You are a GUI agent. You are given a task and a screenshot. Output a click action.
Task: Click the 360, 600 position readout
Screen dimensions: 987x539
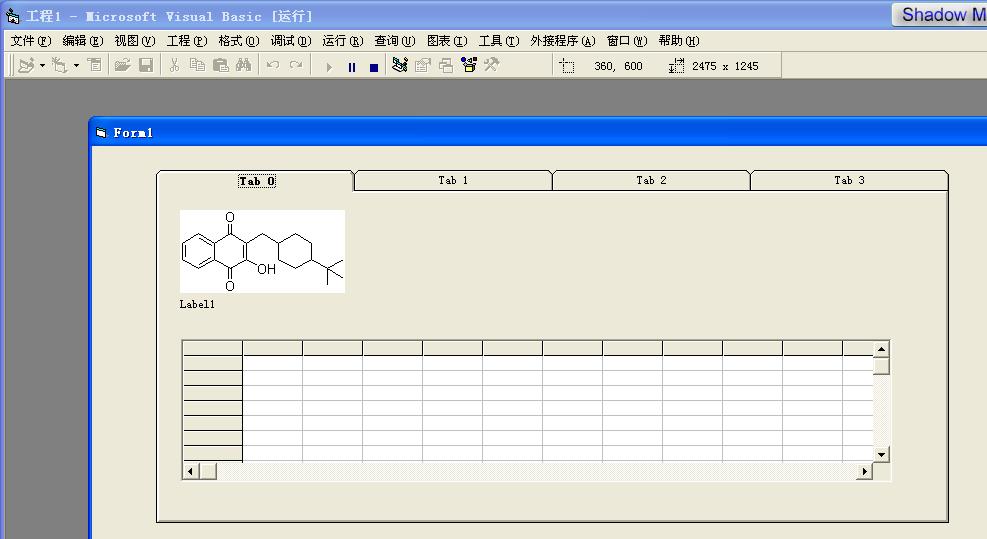coord(618,66)
